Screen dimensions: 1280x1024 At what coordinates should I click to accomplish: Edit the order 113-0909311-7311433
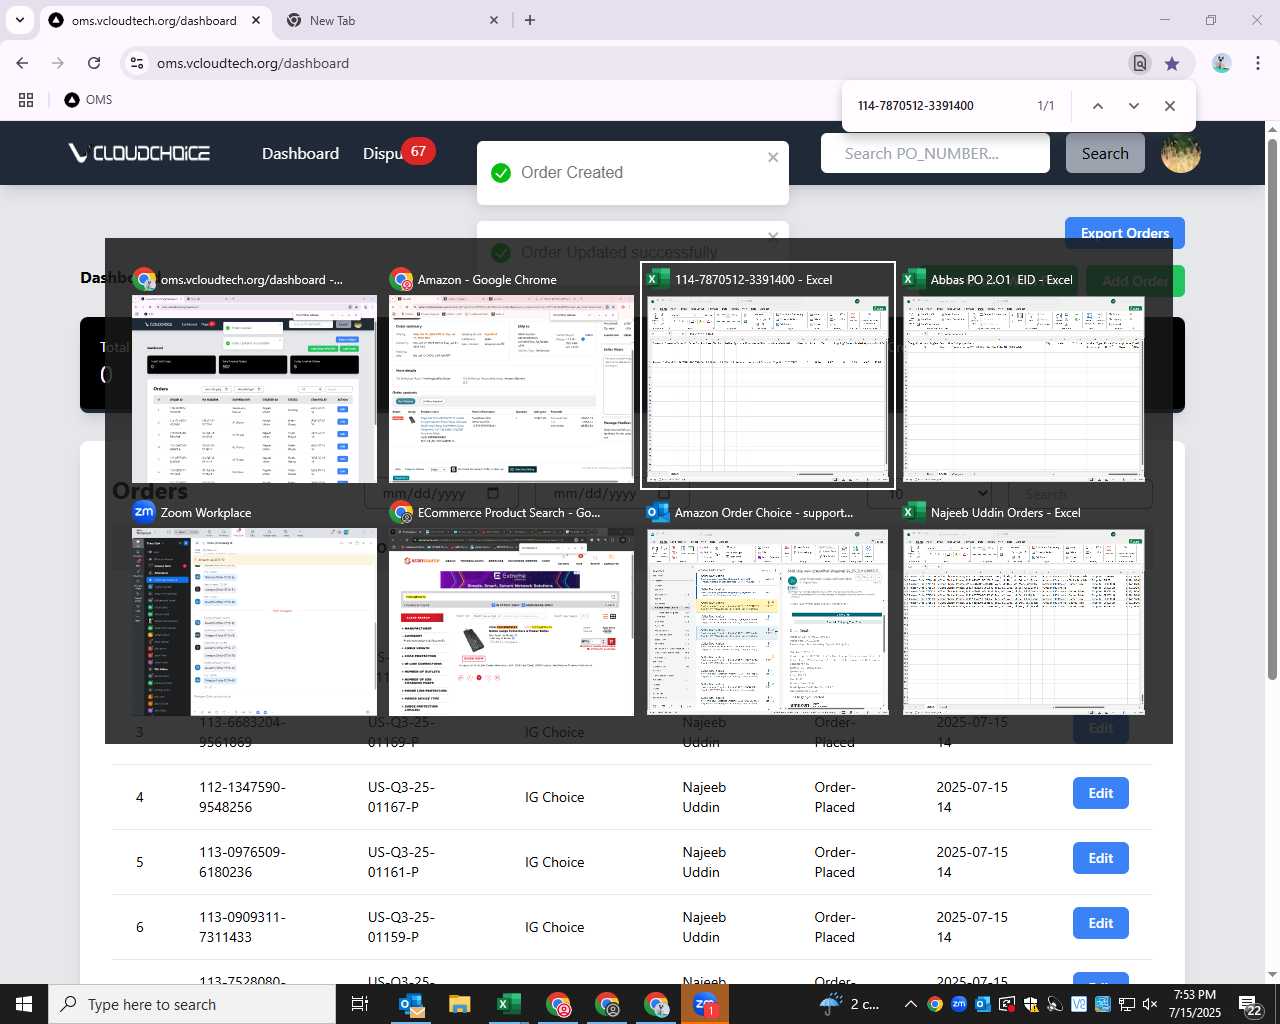(1101, 923)
